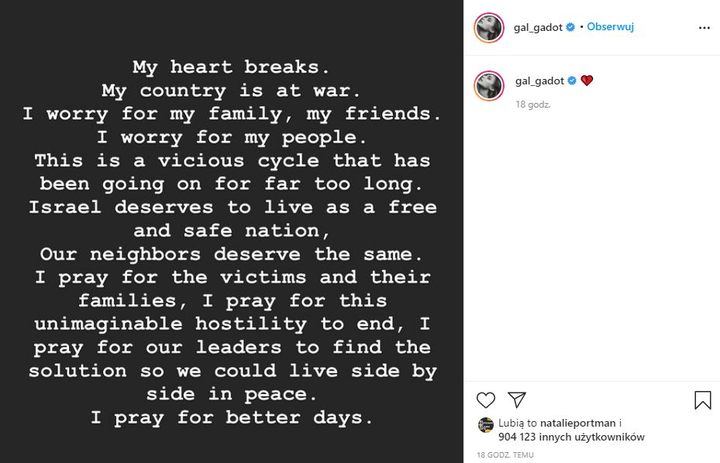Click the "I pray for better days." line
Viewport: 720px width, 463px height.
click(x=232, y=416)
